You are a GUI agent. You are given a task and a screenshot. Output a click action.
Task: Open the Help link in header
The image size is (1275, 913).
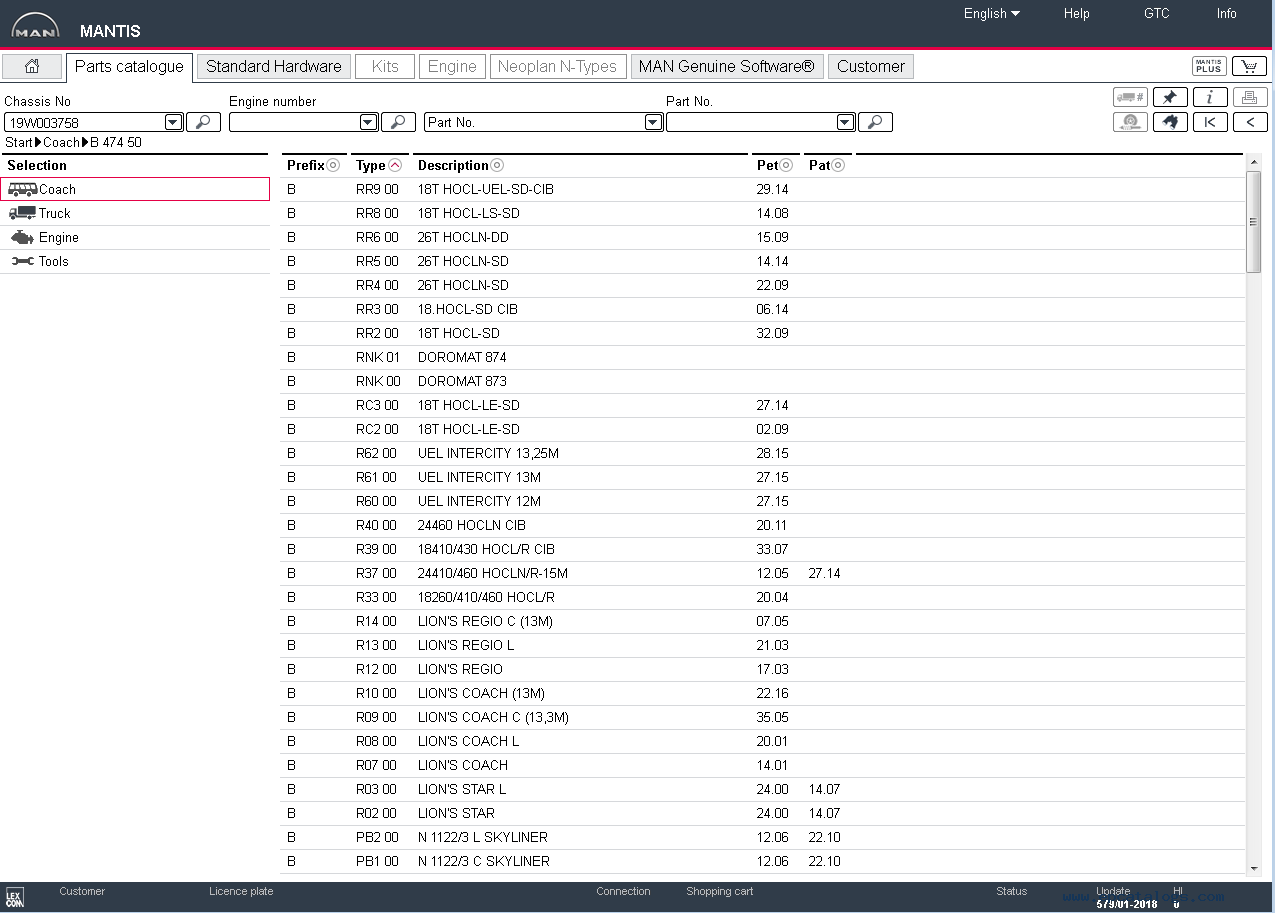pyautogui.click(x=1077, y=14)
